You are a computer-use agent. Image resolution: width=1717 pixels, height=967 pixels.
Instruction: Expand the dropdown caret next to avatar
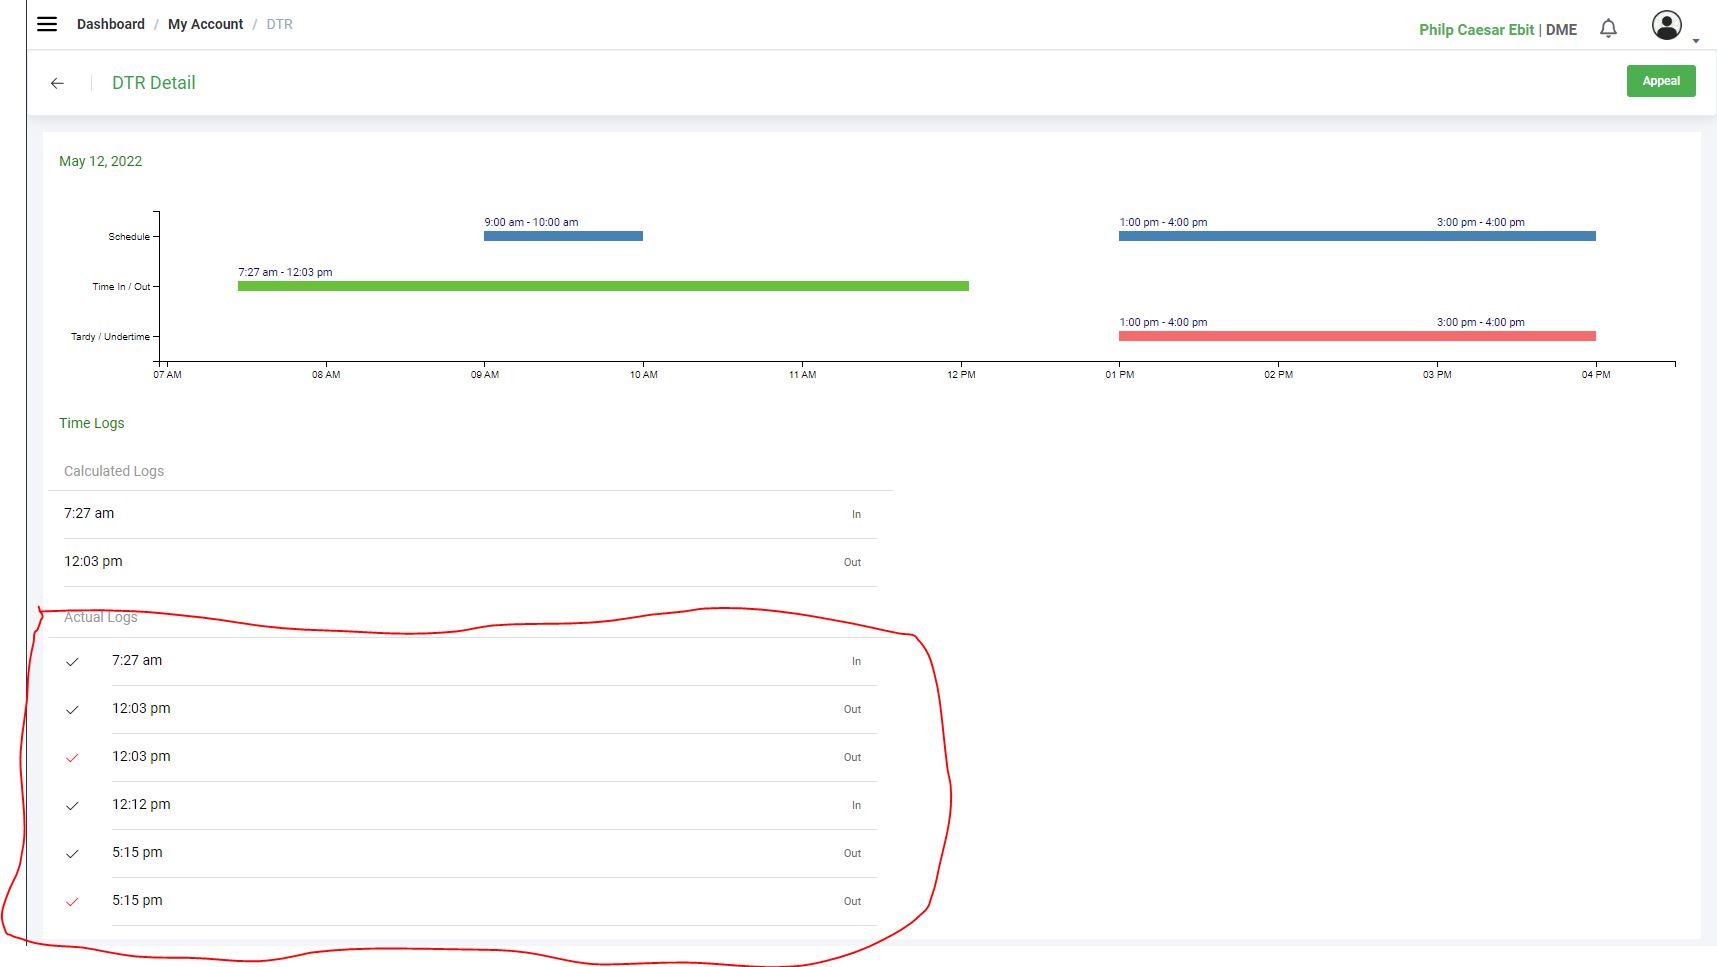[x=1696, y=41]
